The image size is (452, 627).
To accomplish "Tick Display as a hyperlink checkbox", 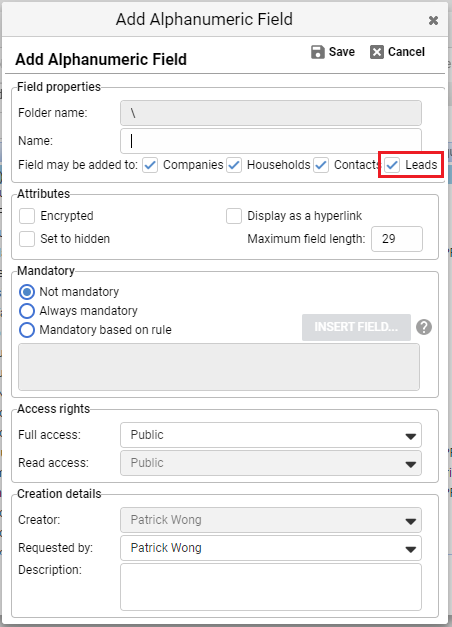I will [234, 216].
